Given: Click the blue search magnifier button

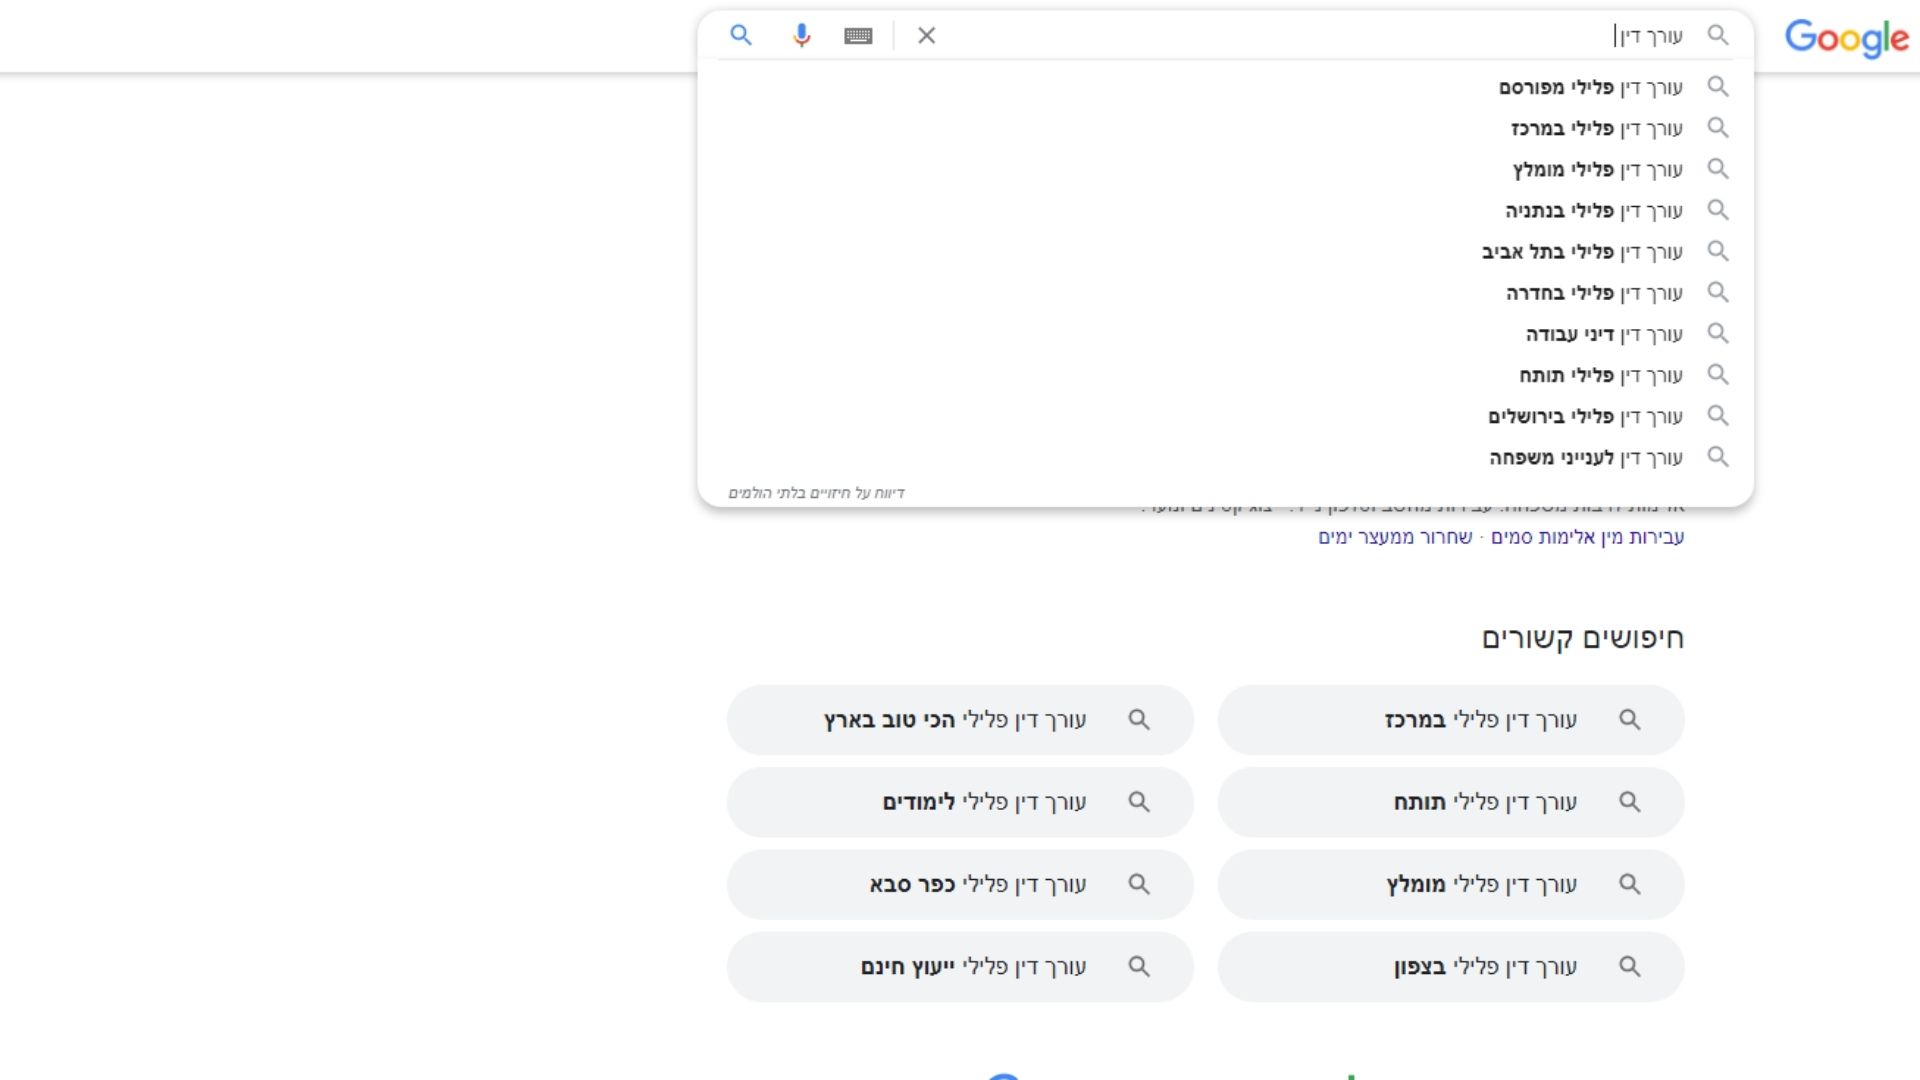Looking at the screenshot, I should [x=741, y=35].
